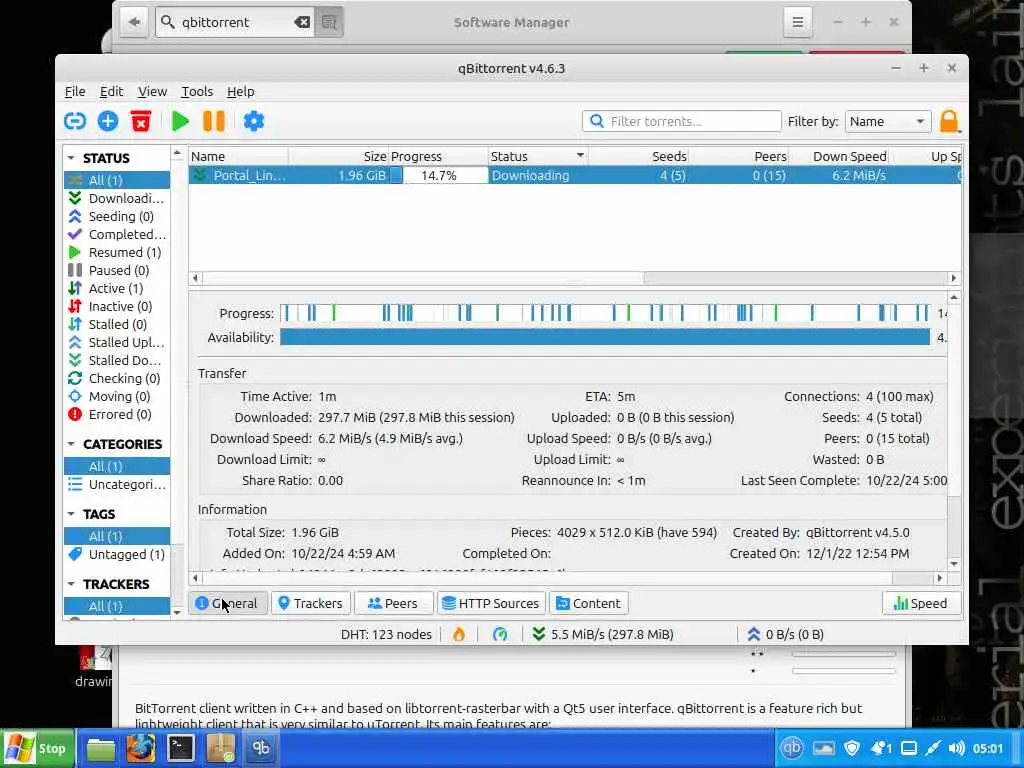
Task: Select the Active (1) status filter
Action: [117, 288]
